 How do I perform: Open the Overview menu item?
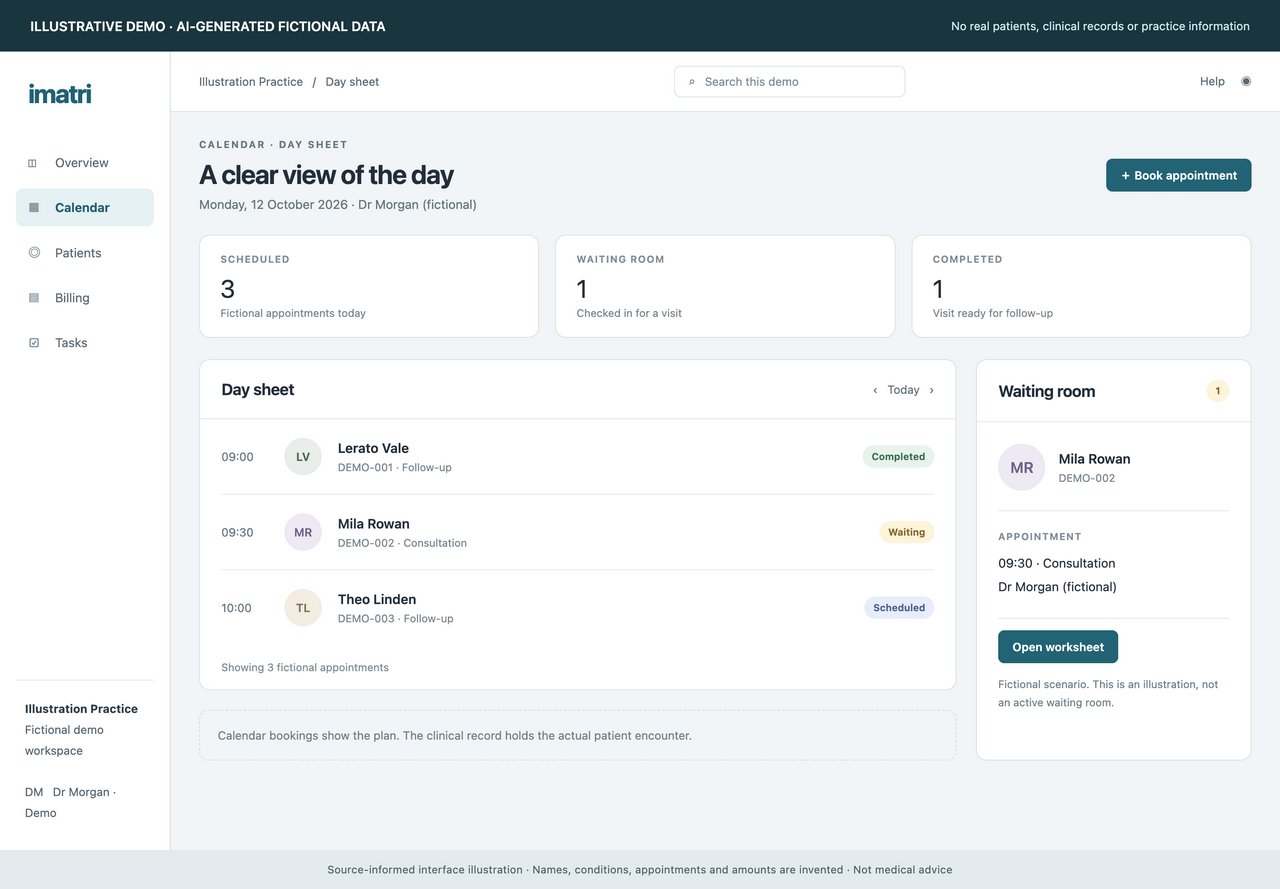pyautogui.click(x=85, y=163)
